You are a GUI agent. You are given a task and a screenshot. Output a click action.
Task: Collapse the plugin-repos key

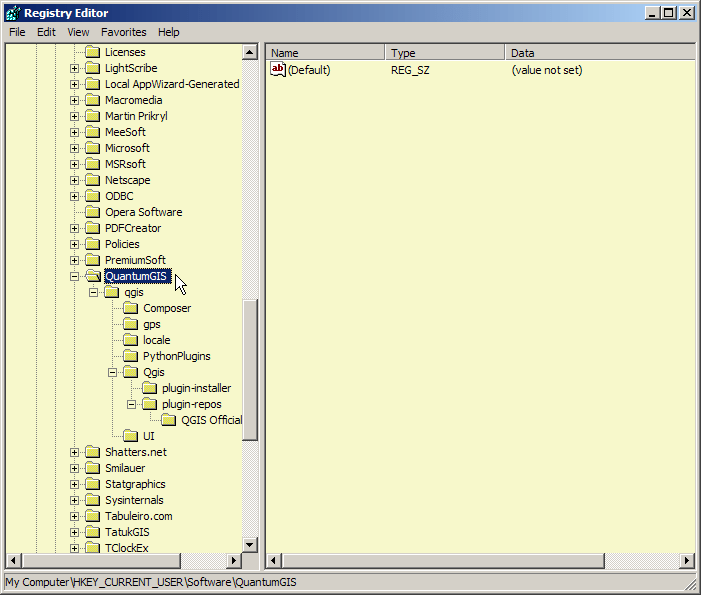tap(131, 405)
